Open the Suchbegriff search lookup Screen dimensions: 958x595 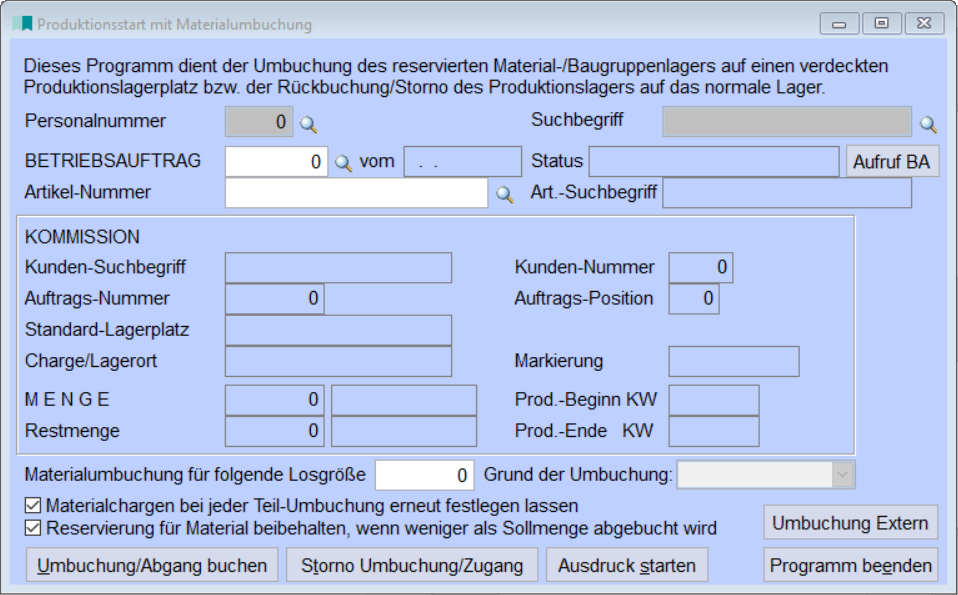pyautogui.click(x=930, y=125)
